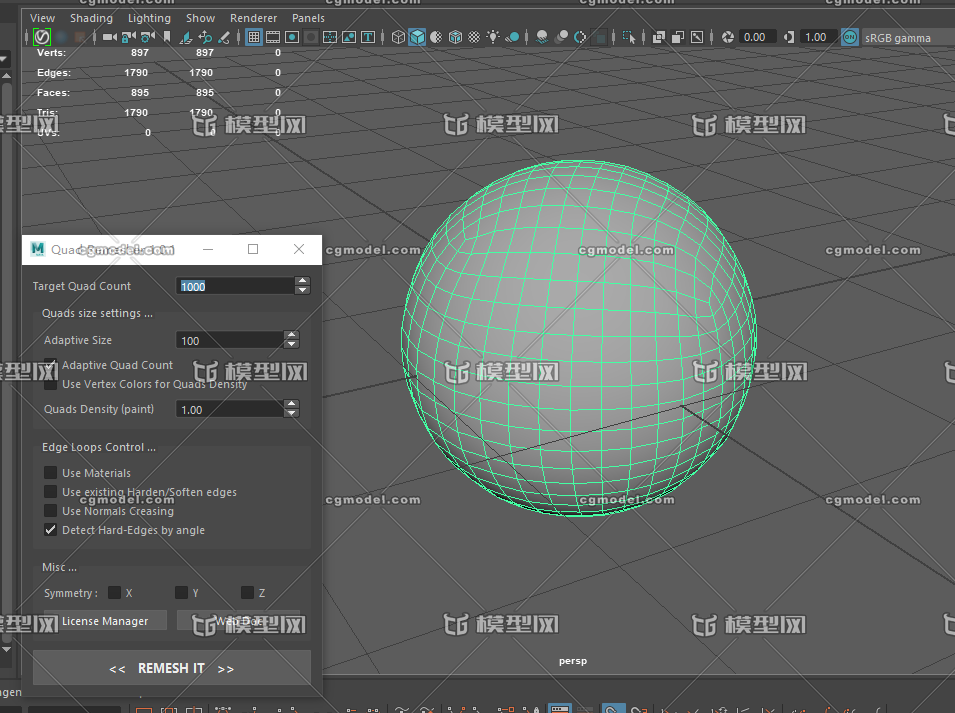Image resolution: width=955 pixels, height=713 pixels.
Task: Click the isolate select icon
Action: [629, 37]
